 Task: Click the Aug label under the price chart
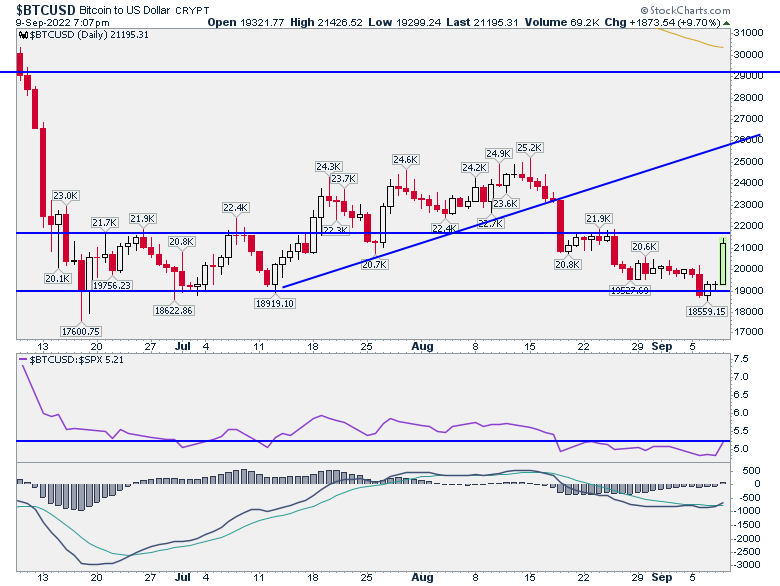422,346
